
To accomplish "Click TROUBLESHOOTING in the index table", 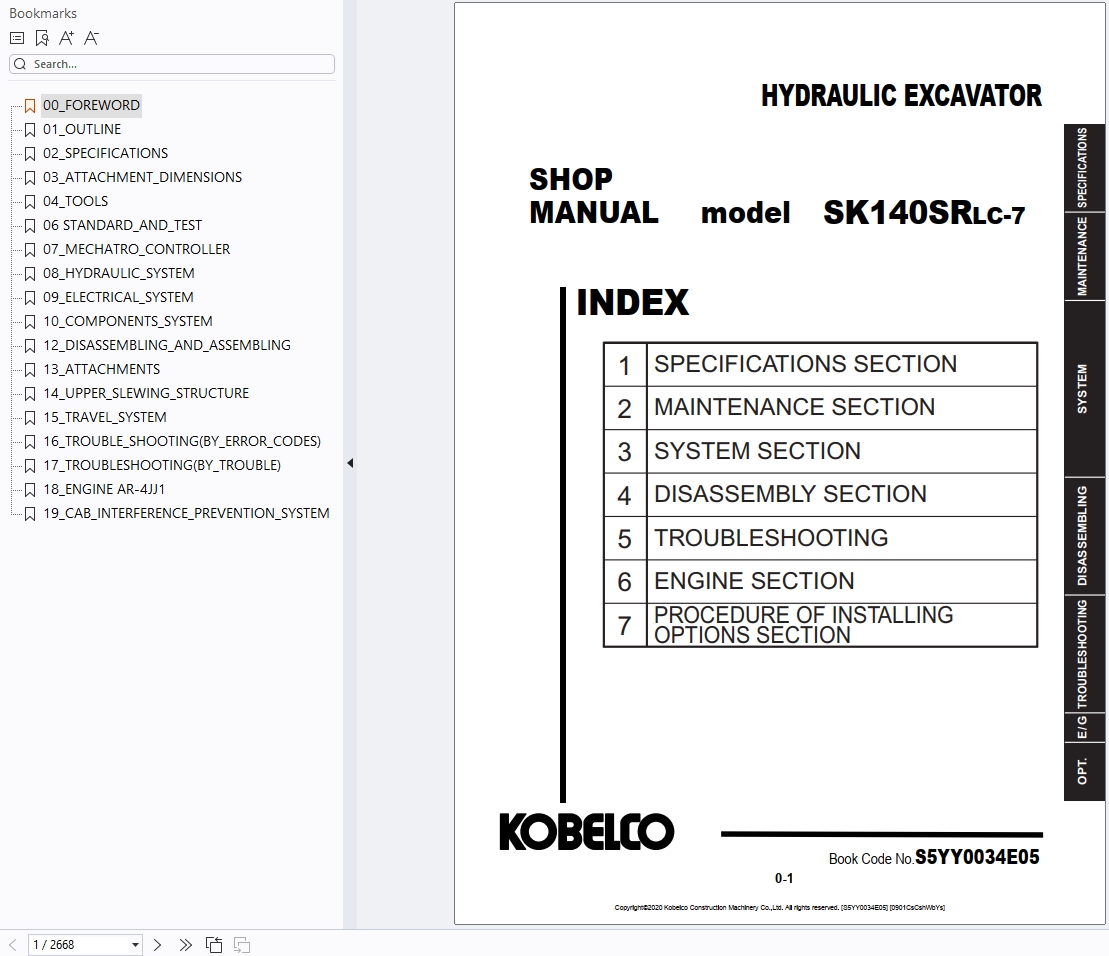I will tap(771, 538).
